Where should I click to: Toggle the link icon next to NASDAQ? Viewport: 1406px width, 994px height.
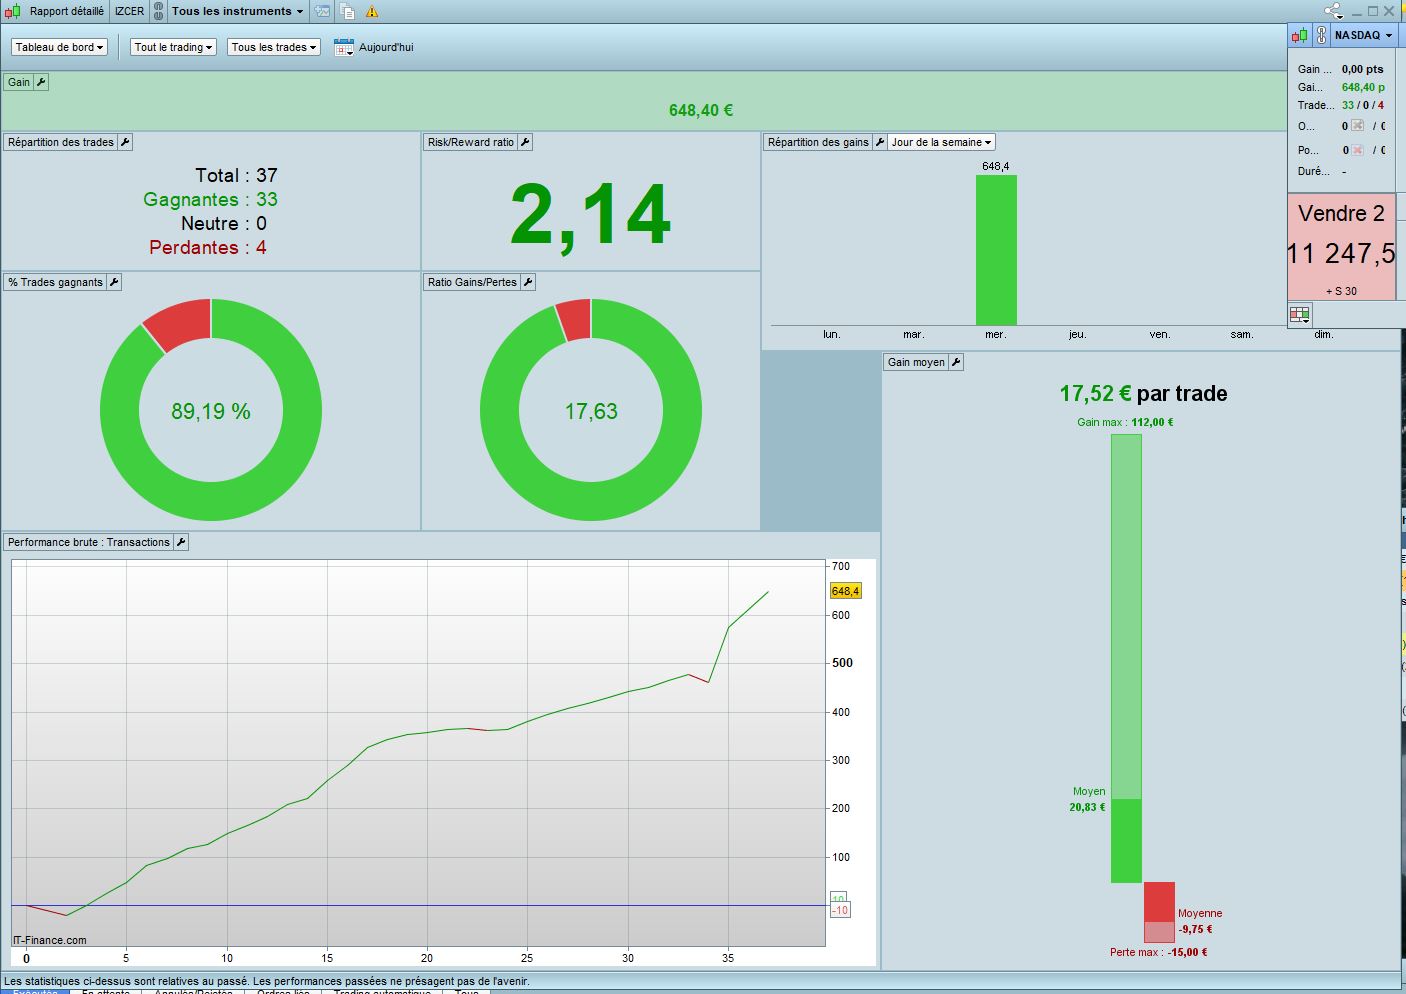[1321, 35]
